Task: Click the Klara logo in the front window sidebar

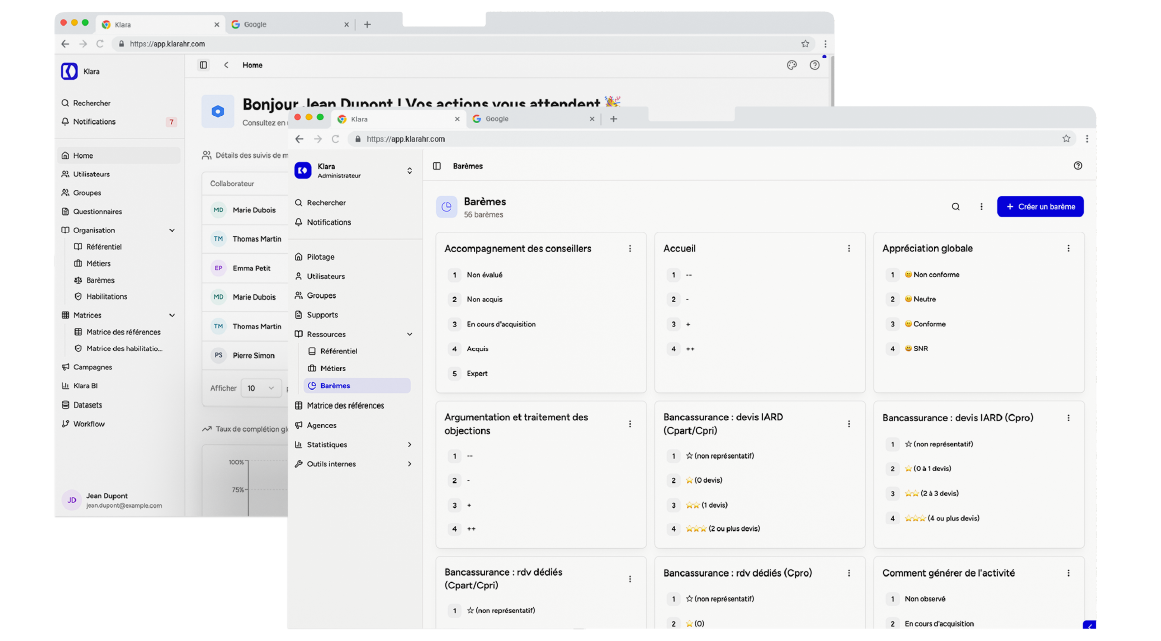Action: (302, 171)
